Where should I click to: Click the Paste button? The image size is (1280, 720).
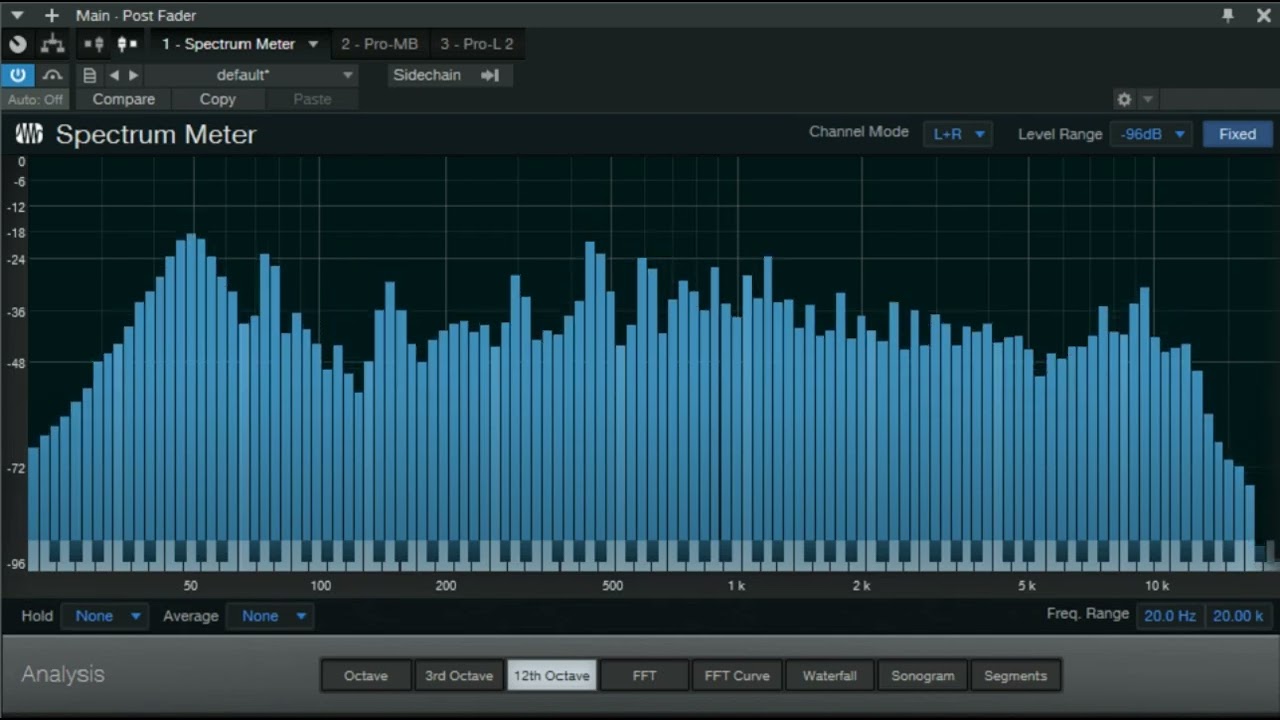(x=312, y=99)
